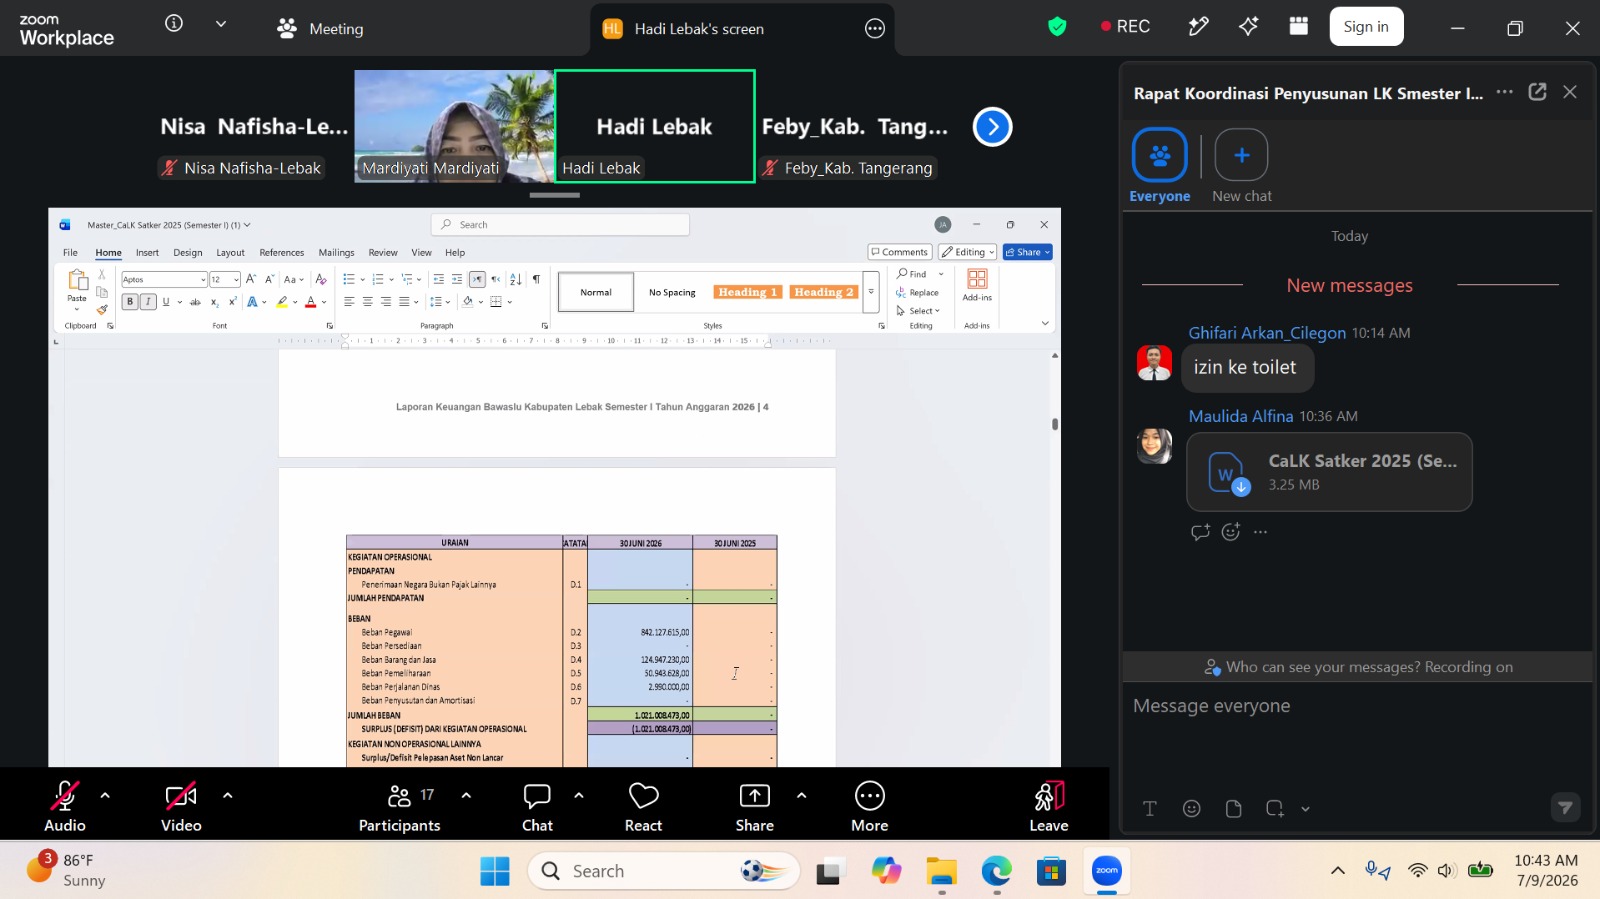
Task: Expand the share options arrow
Action: [x=801, y=796]
